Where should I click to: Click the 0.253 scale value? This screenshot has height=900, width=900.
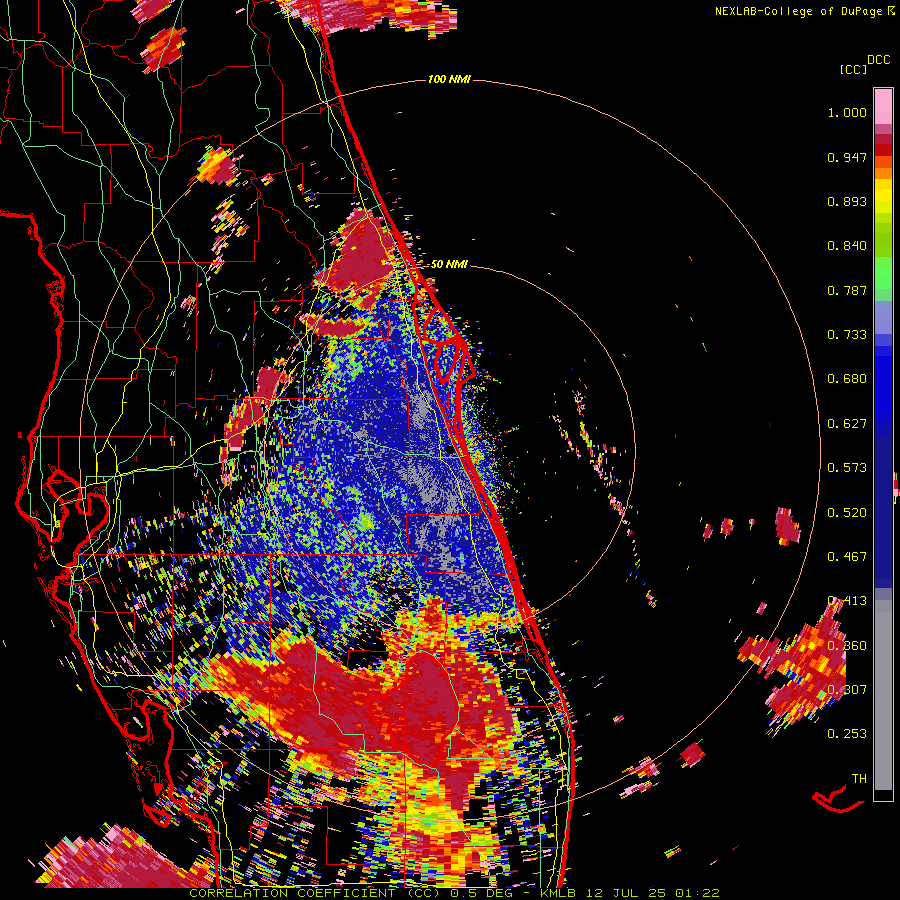pyautogui.click(x=847, y=734)
